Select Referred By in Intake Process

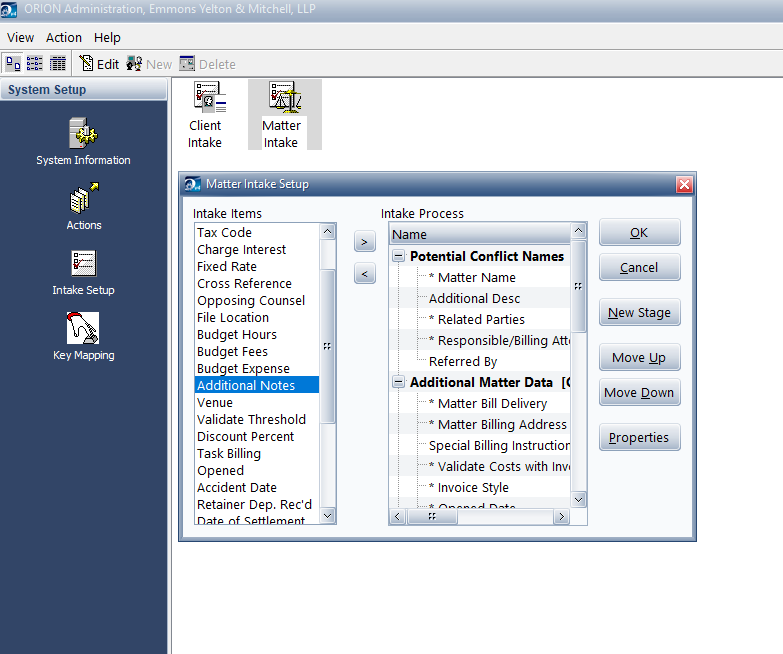point(463,361)
